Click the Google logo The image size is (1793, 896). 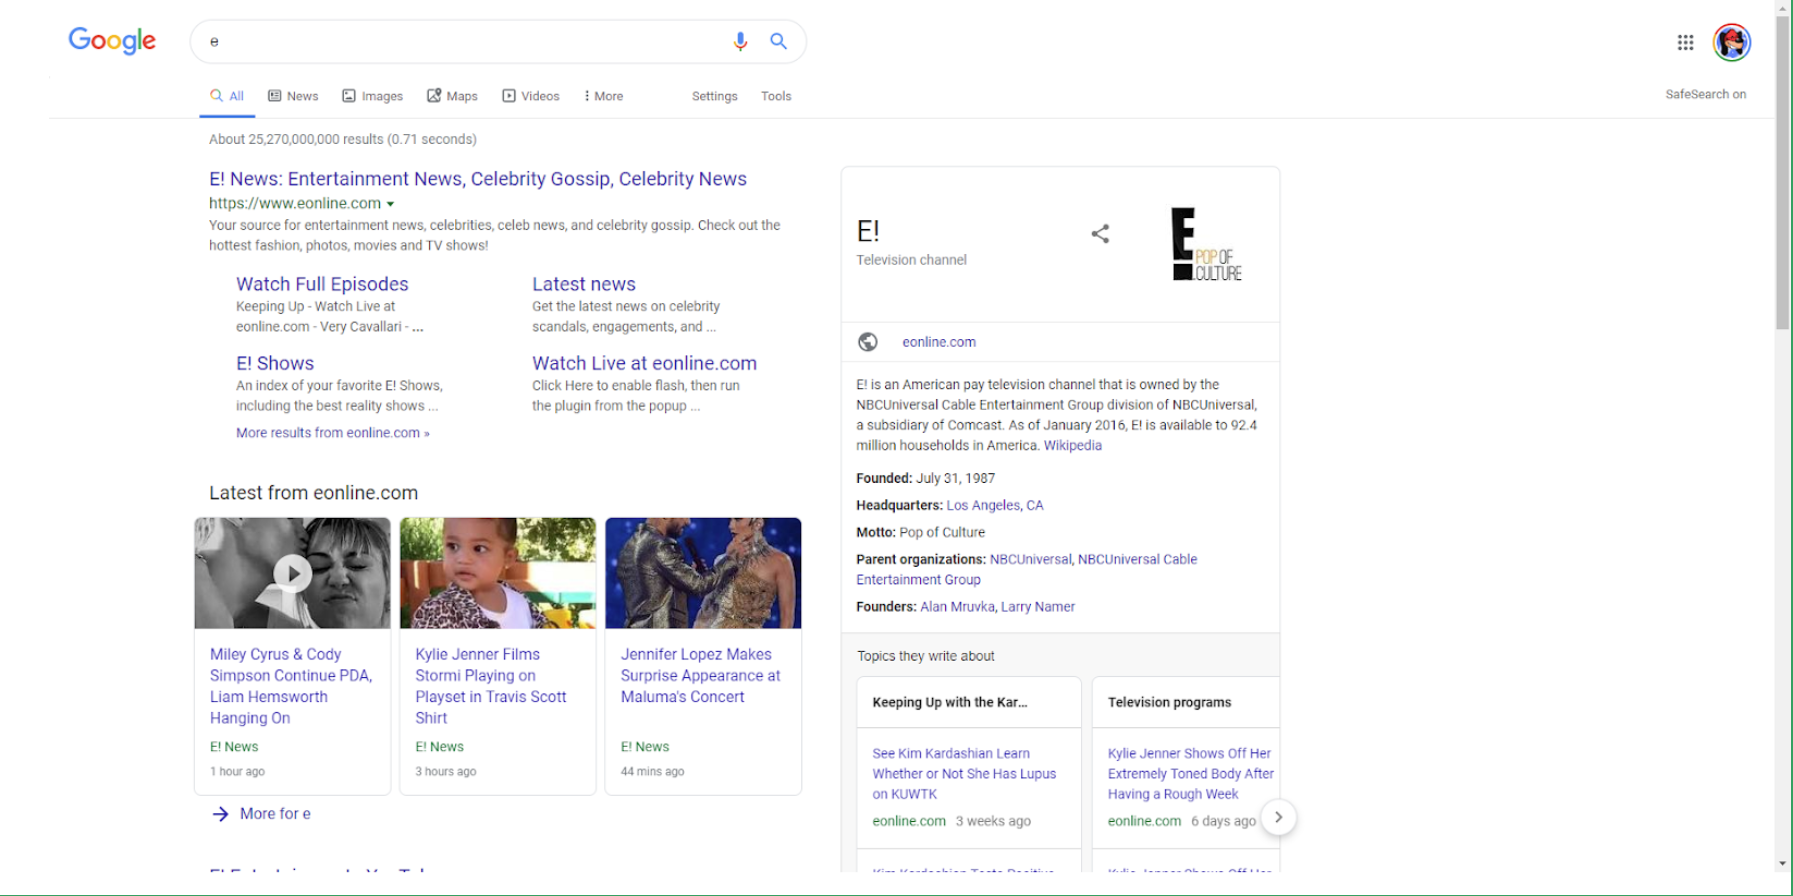point(112,41)
